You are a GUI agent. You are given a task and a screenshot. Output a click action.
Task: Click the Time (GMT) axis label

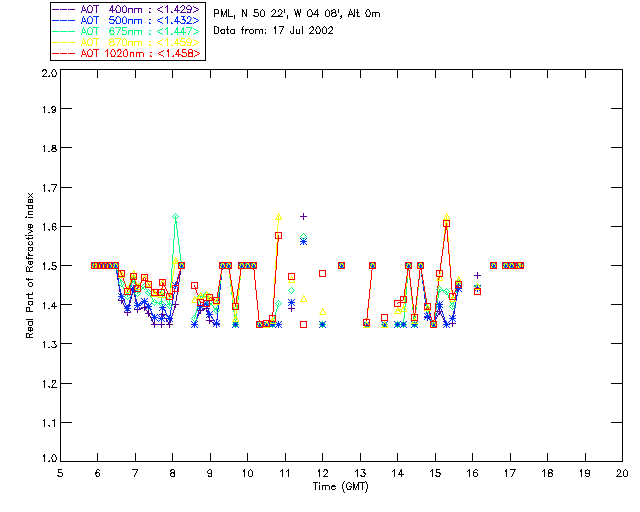pos(340,487)
